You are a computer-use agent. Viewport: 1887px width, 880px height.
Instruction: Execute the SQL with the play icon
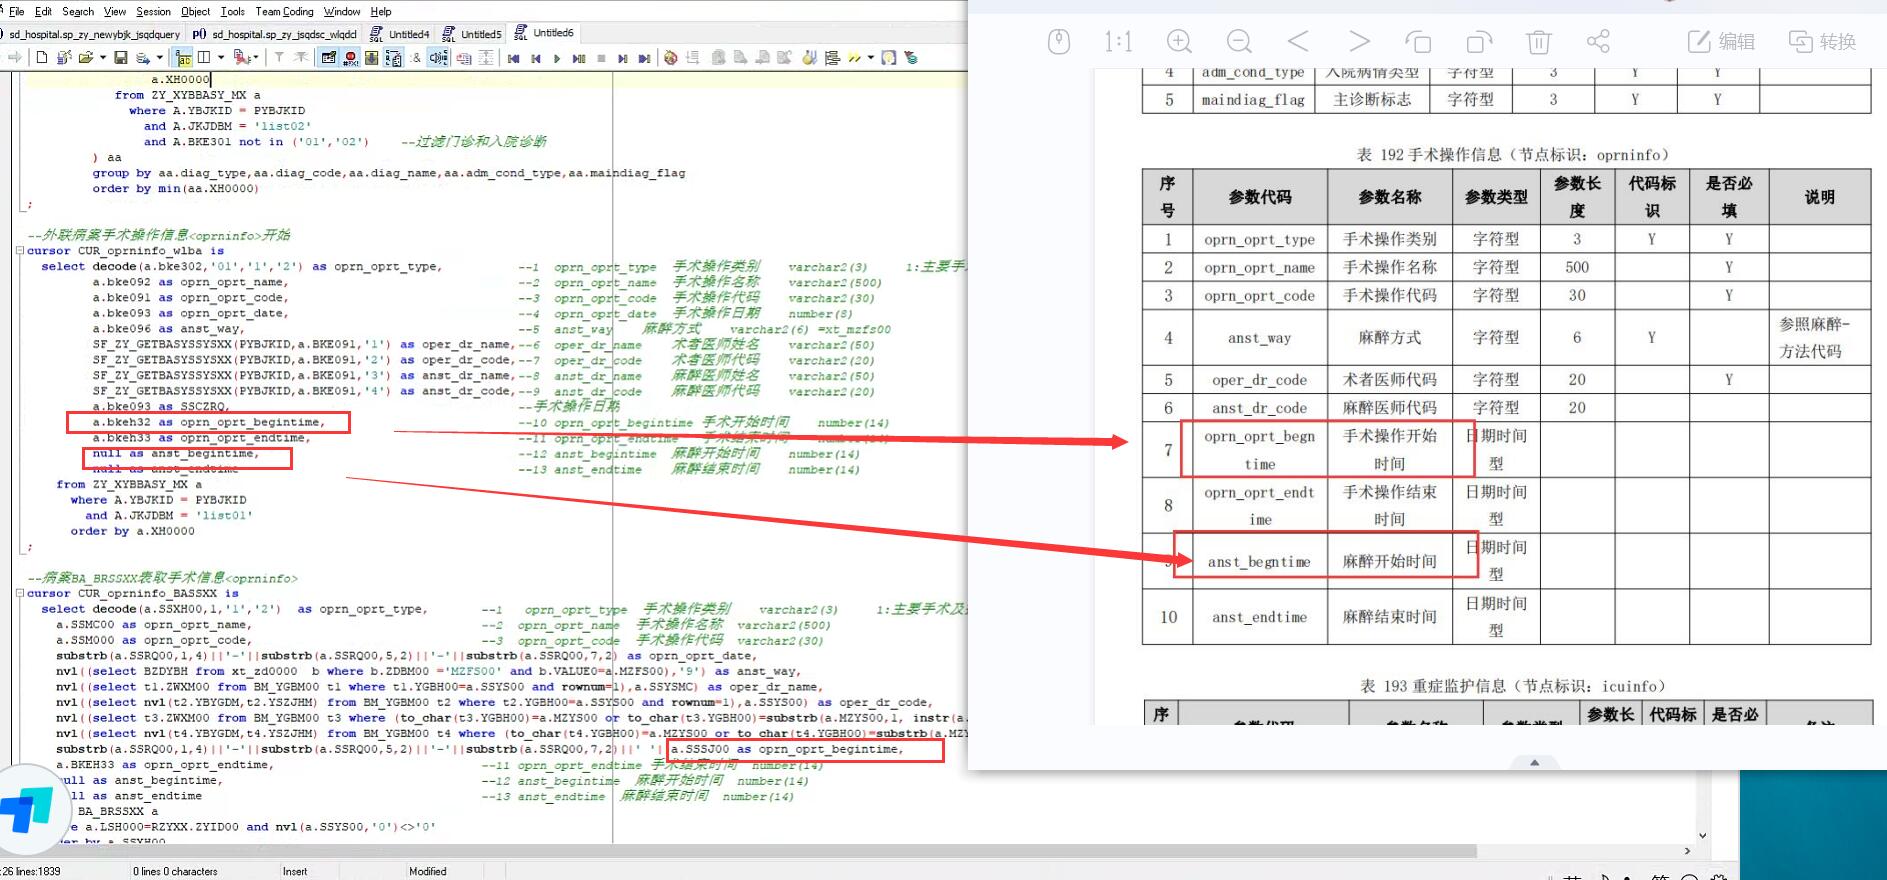(x=557, y=58)
